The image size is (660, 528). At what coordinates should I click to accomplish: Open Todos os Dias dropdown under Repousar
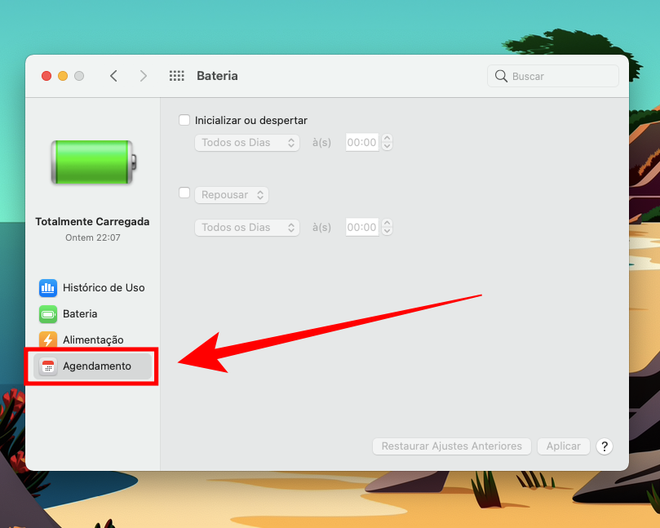coord(247,227)
